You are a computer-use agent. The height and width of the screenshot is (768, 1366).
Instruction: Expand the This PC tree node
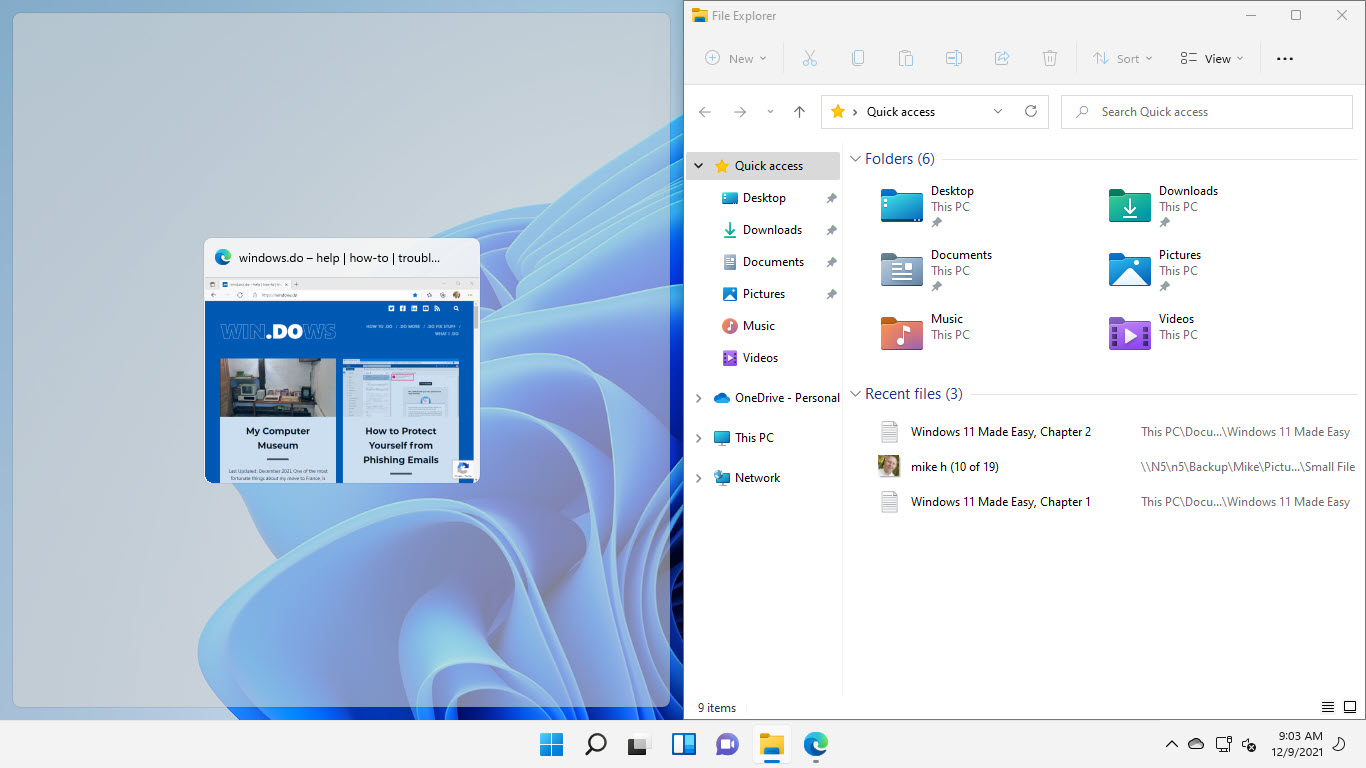pyautogui.click(x=698, y=438)
